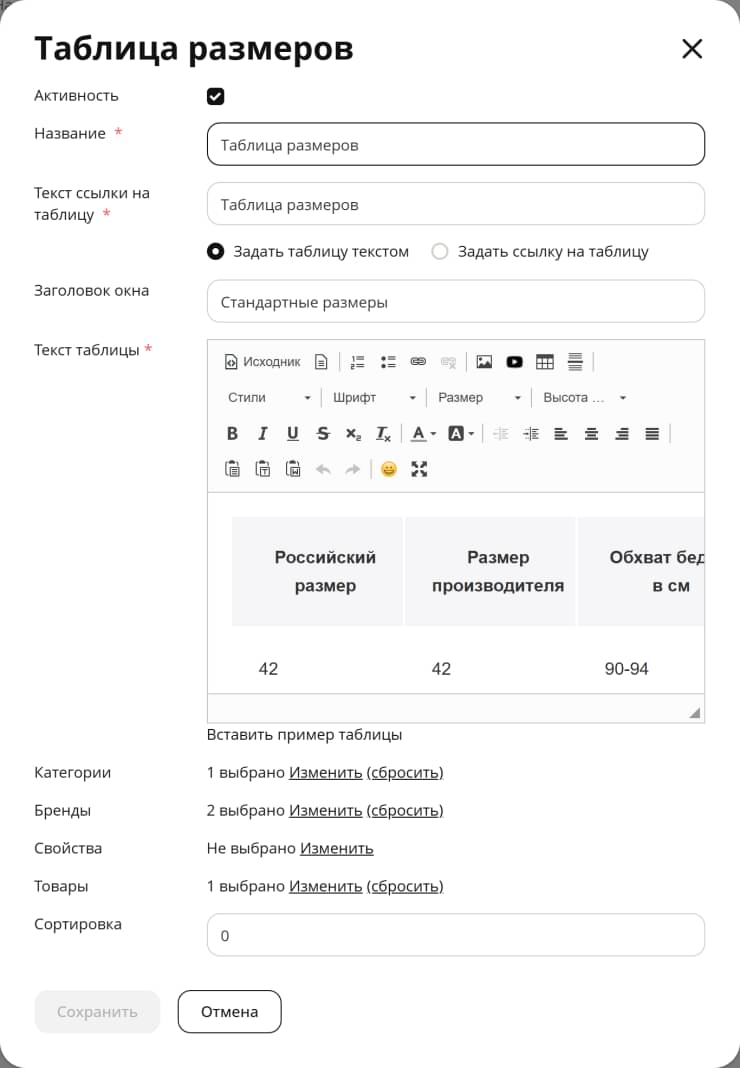Apply subscript formatting
This screenshot has height=1068, width=740.
[x=353, y=433]
